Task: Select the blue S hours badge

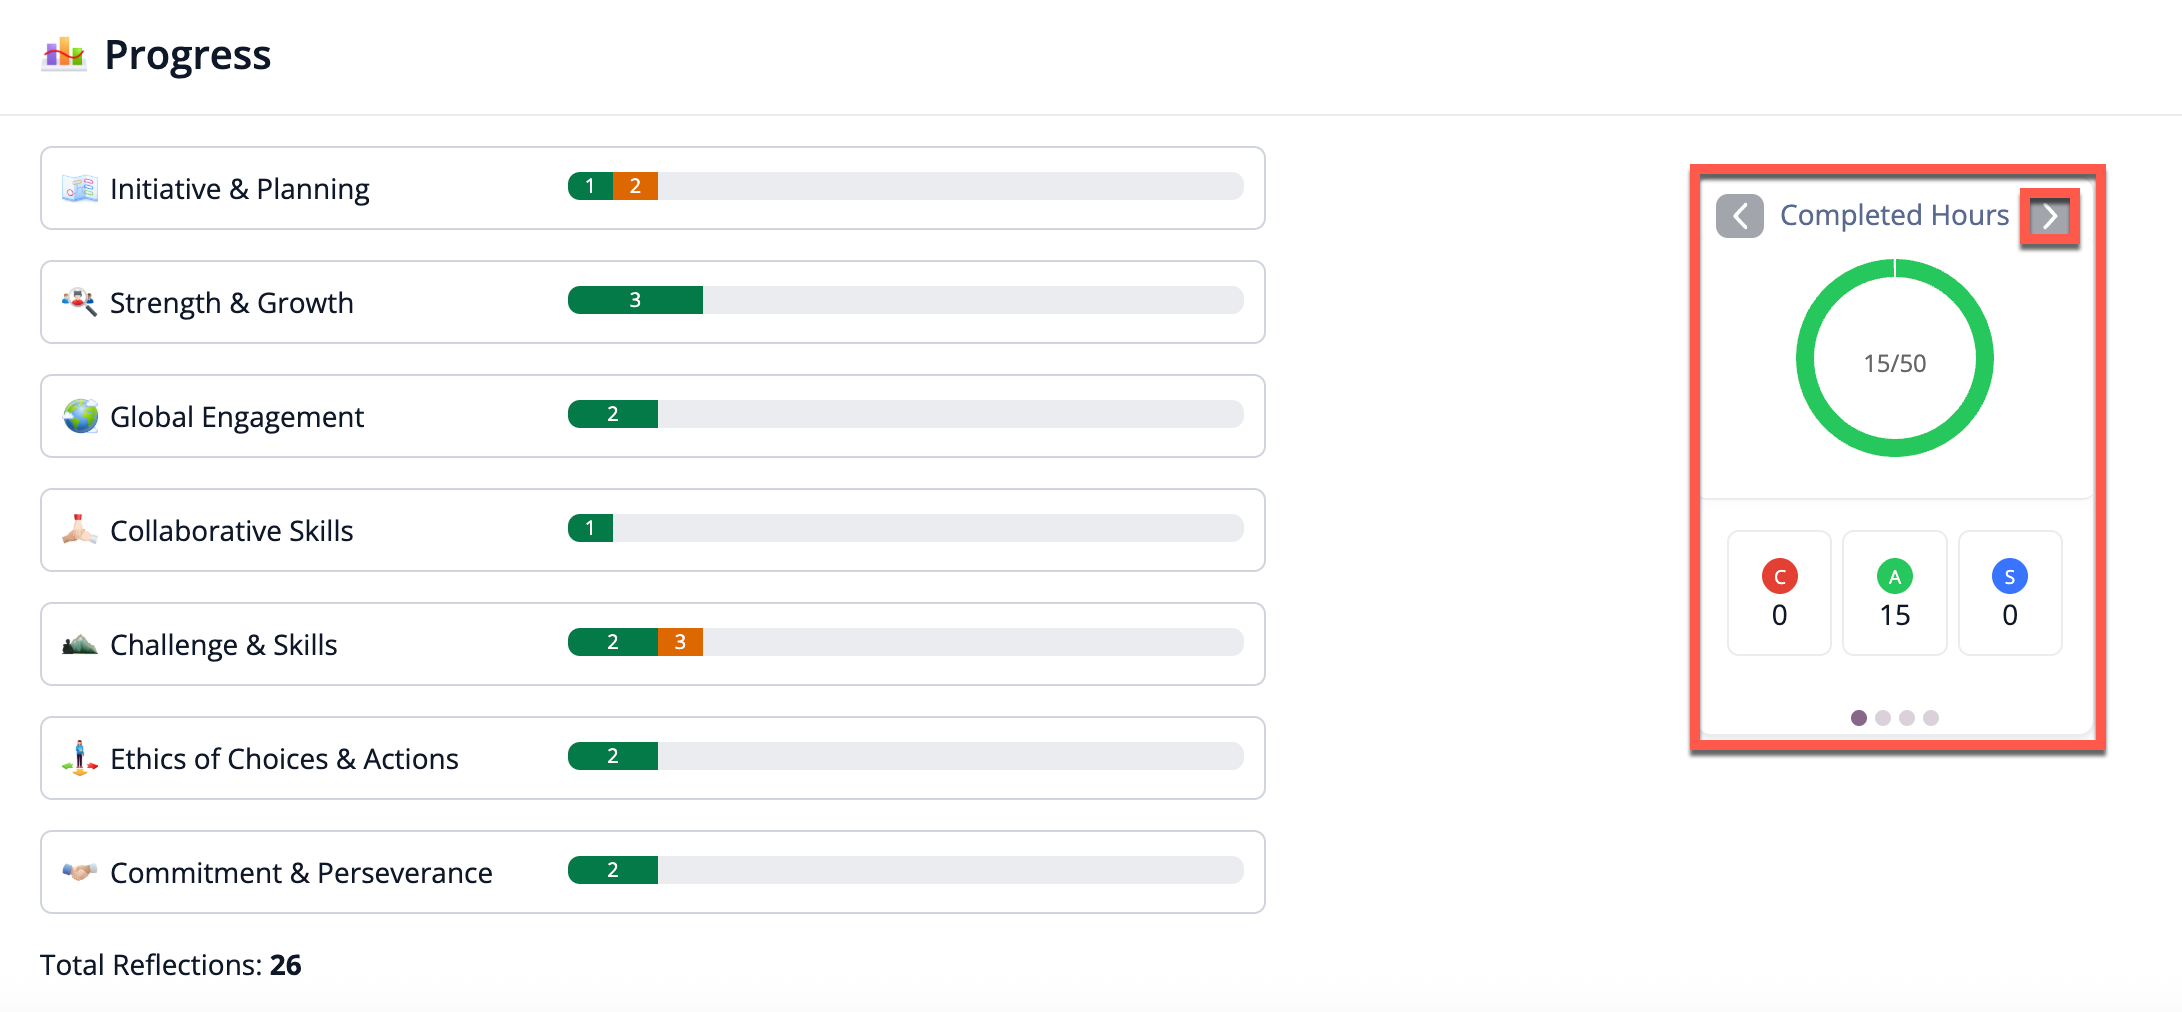Action: (2009, 576)
